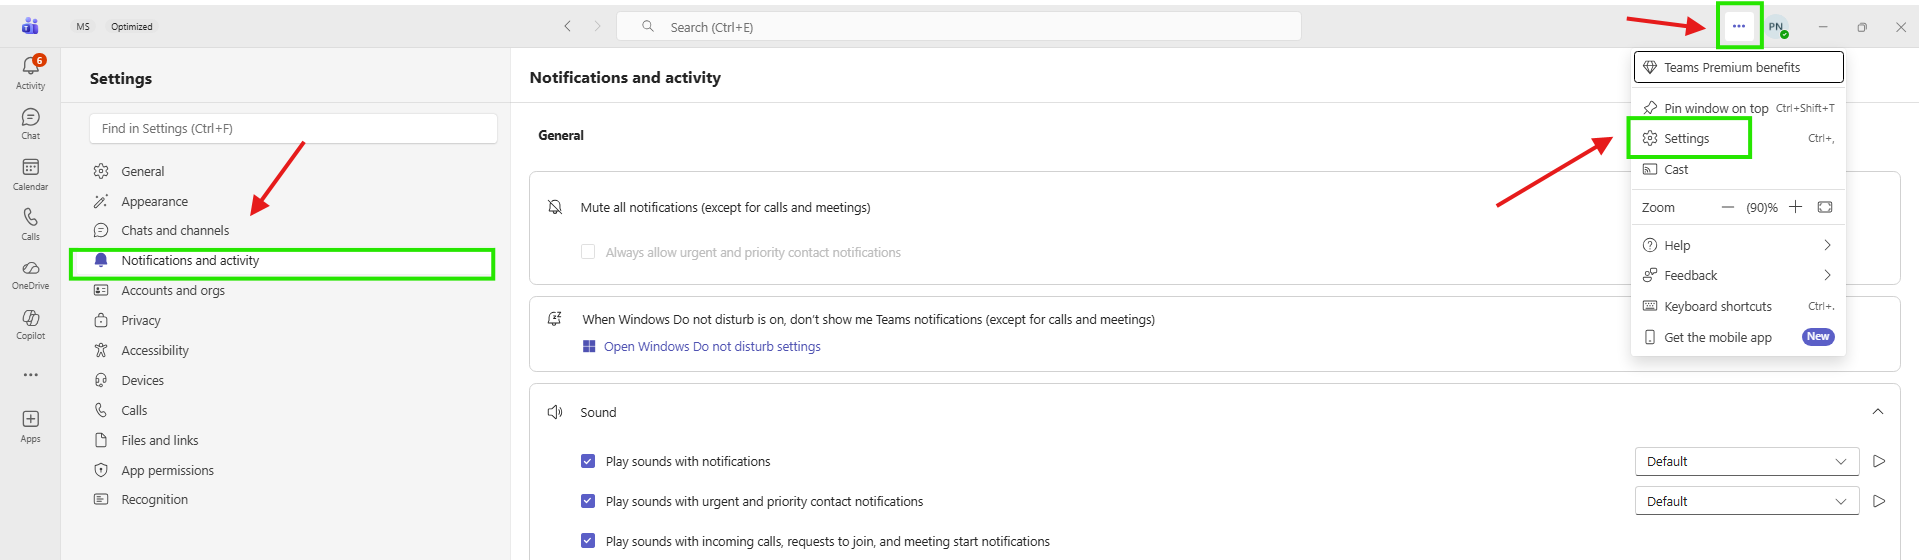This screenshot has height=560, width=1919.
Task: Uncheck Play sounds with notifications
Action: pyautogui.click(x=588, y=461)
